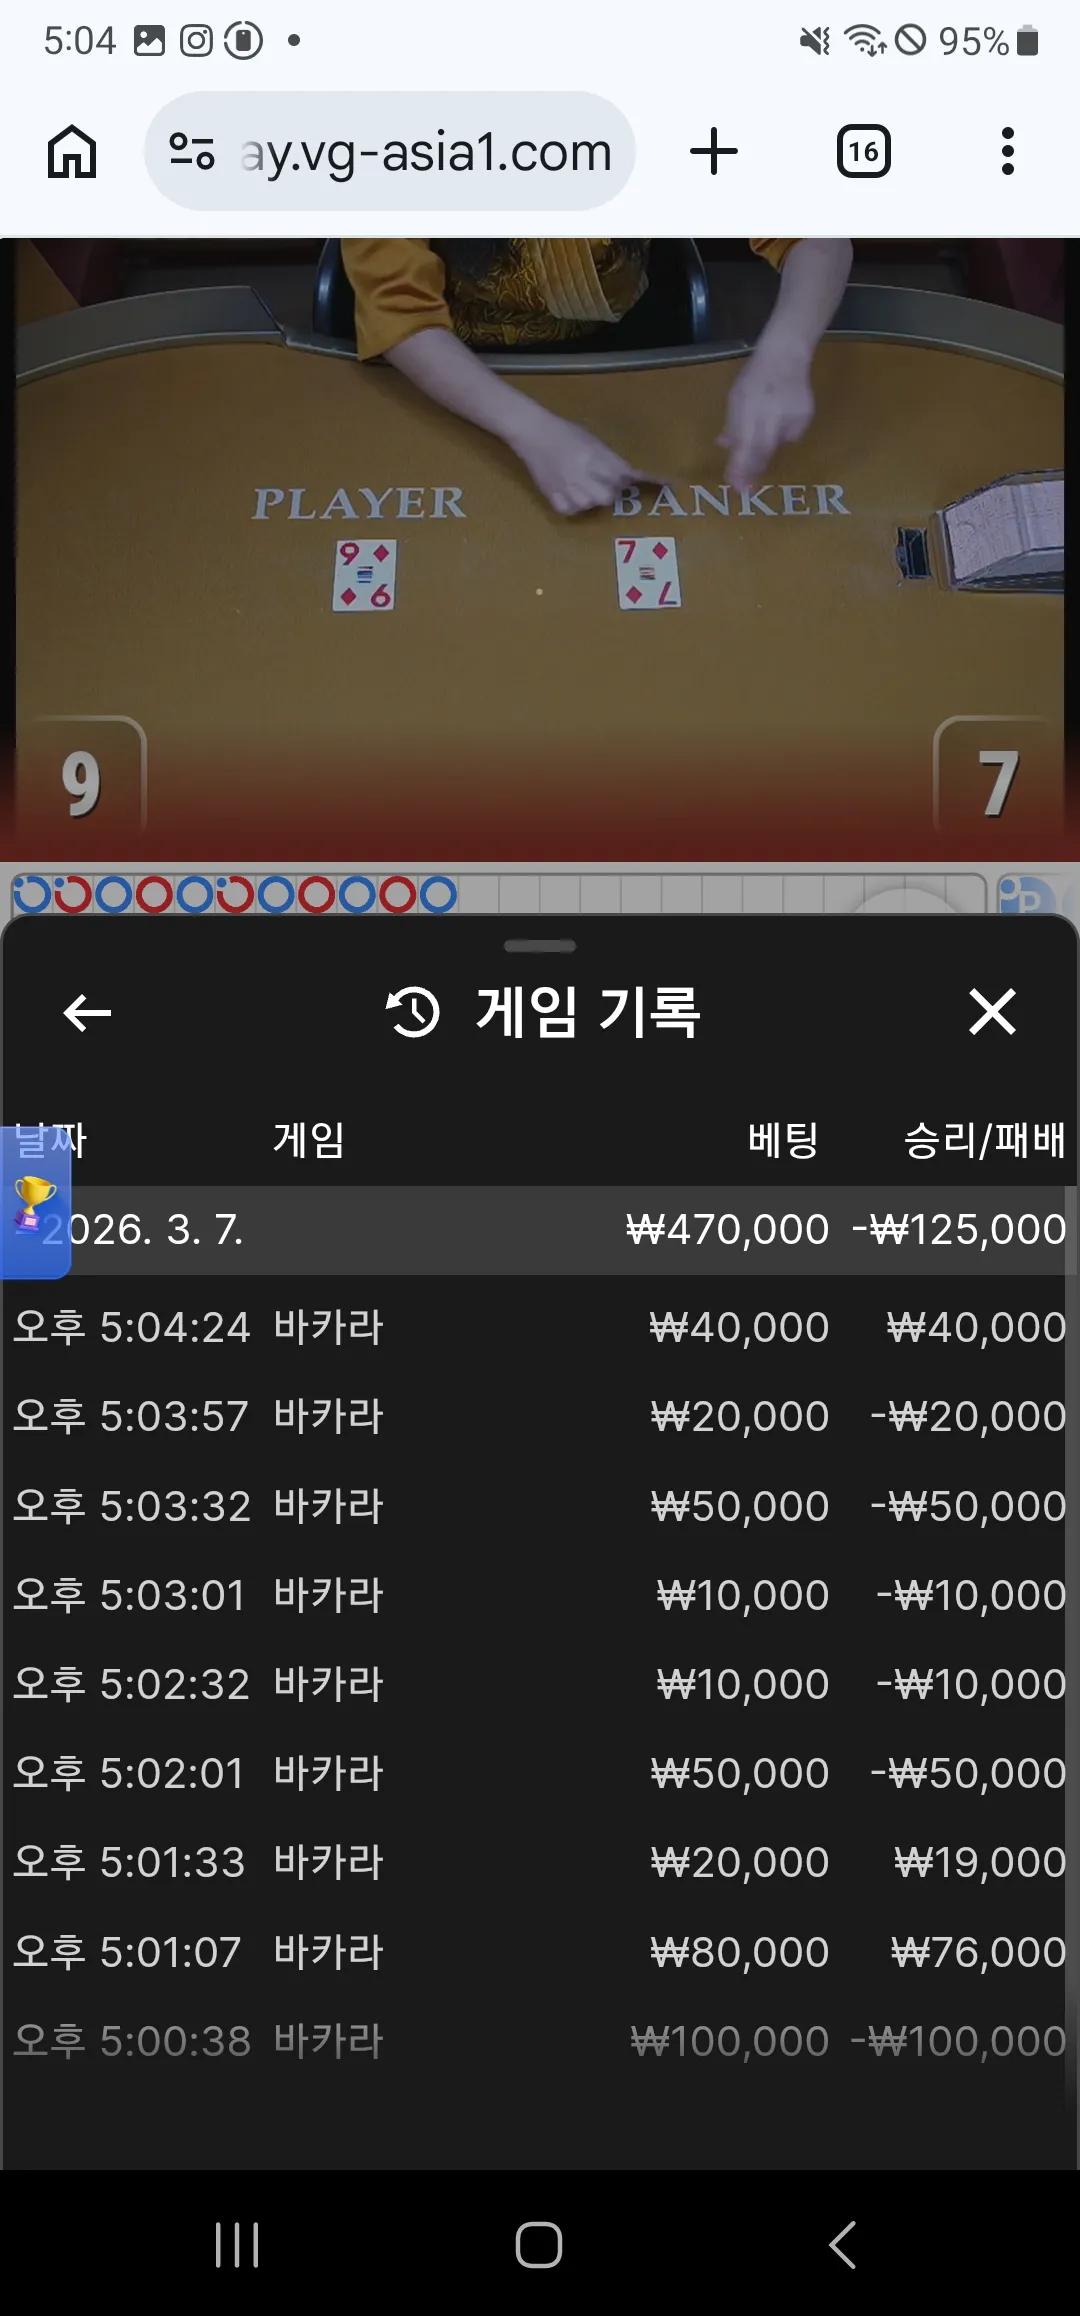This screenshot has height=2316, width=1080.
Task: Open the 오후 5:00:38 ₩100,000 record
Action: (540, 2040)
